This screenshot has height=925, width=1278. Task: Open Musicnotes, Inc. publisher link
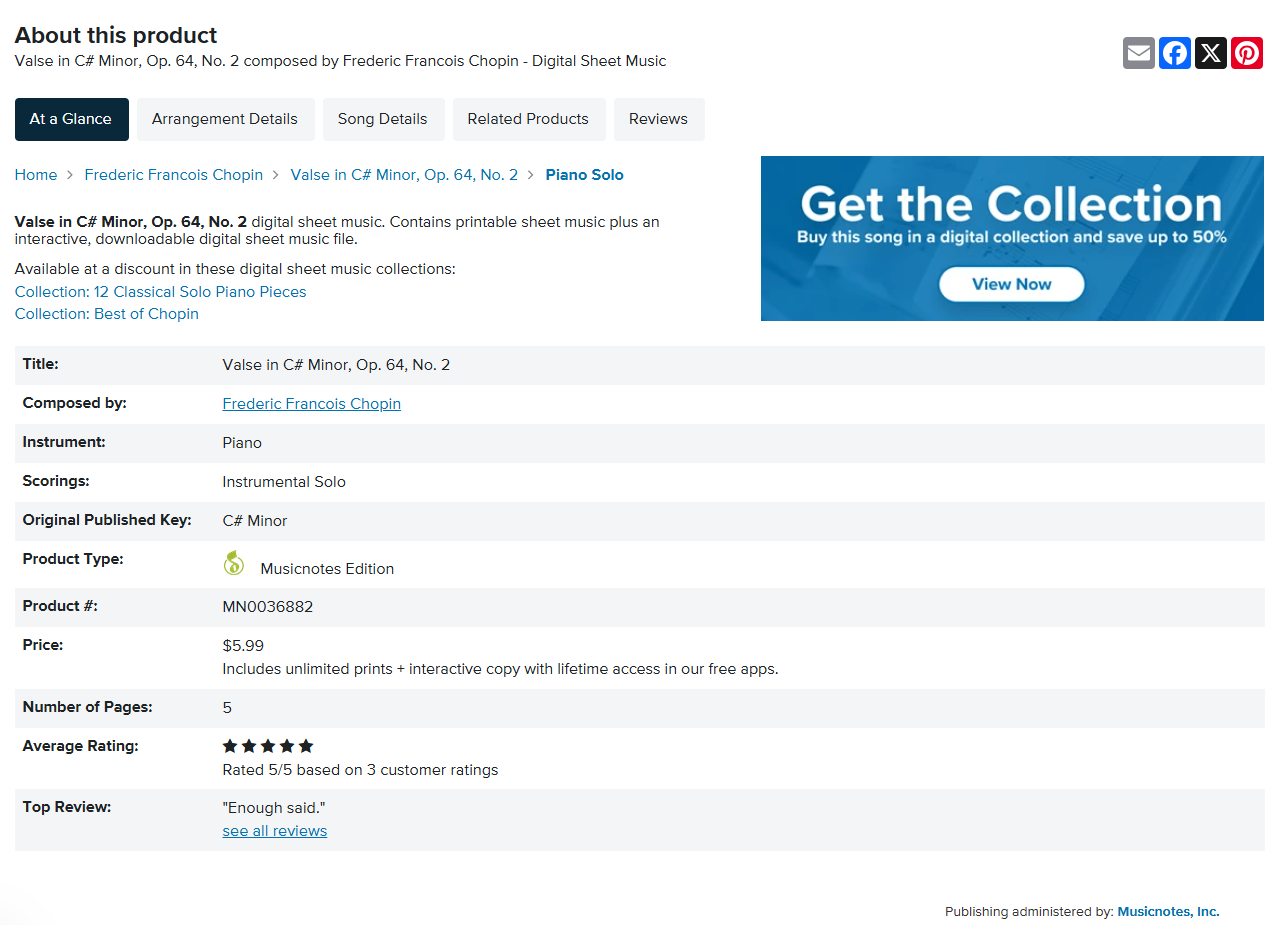1168,912
